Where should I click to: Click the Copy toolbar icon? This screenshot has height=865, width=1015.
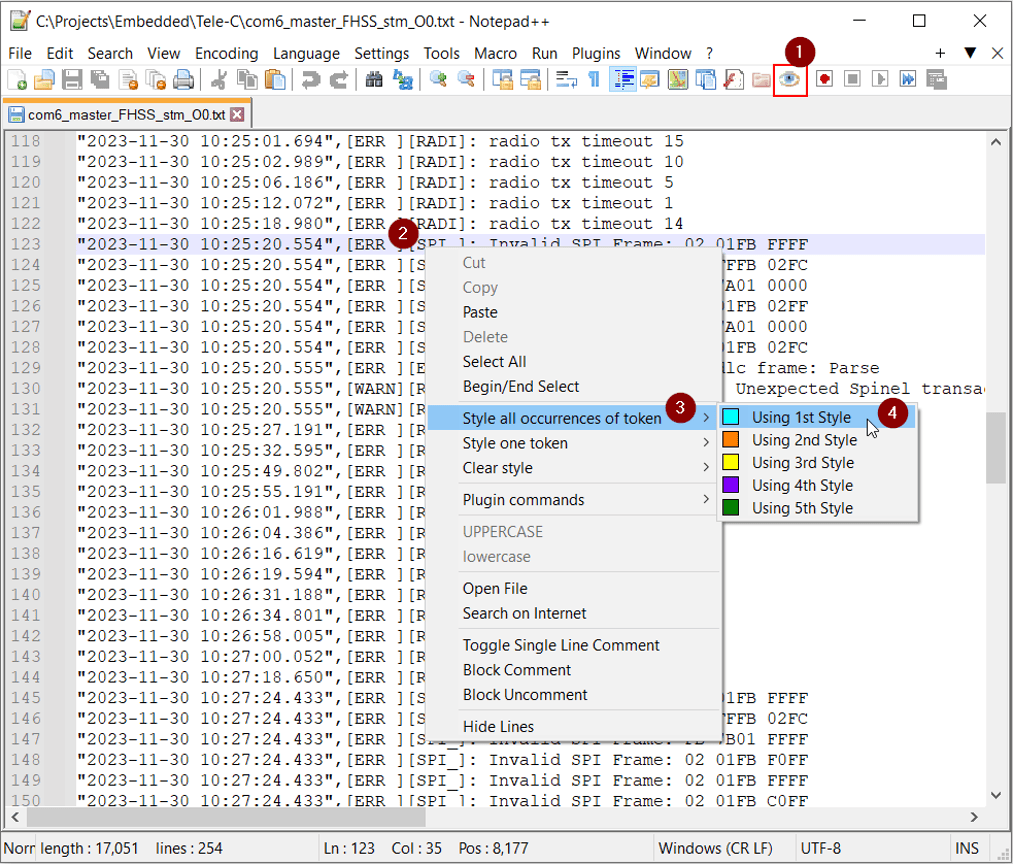(x=247, y=80)
